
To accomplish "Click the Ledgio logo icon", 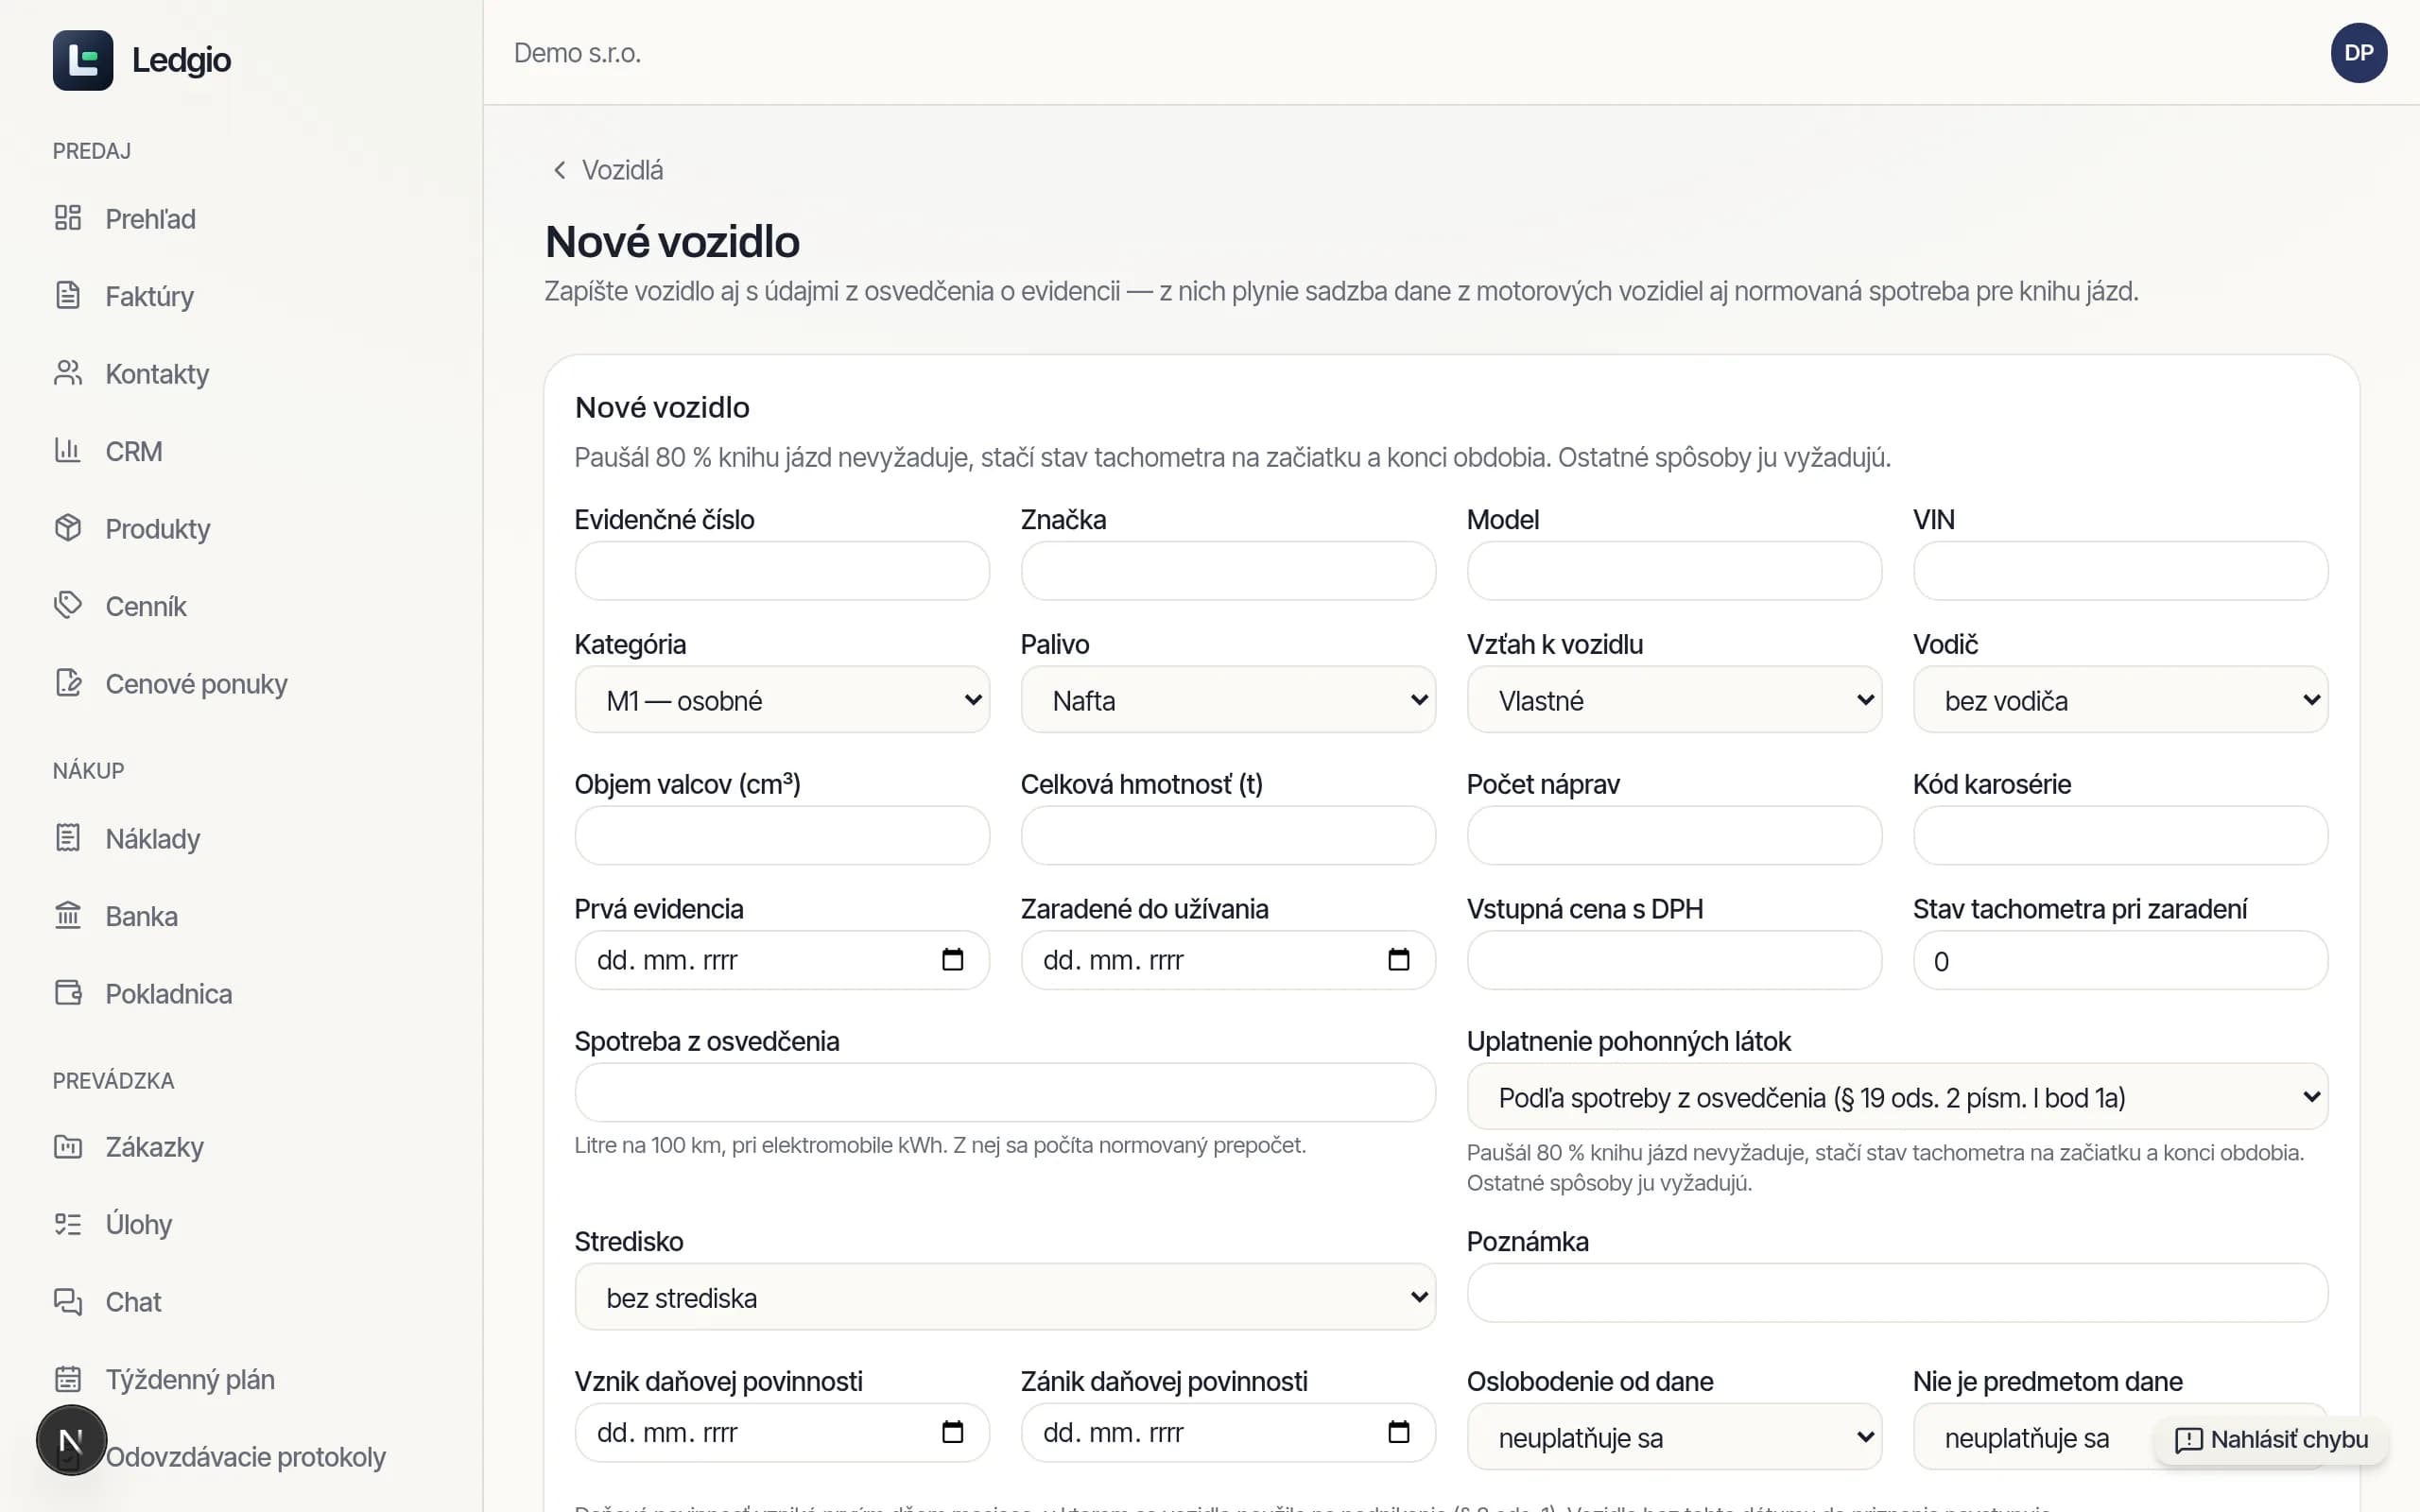I will click(x=83, y=60).
